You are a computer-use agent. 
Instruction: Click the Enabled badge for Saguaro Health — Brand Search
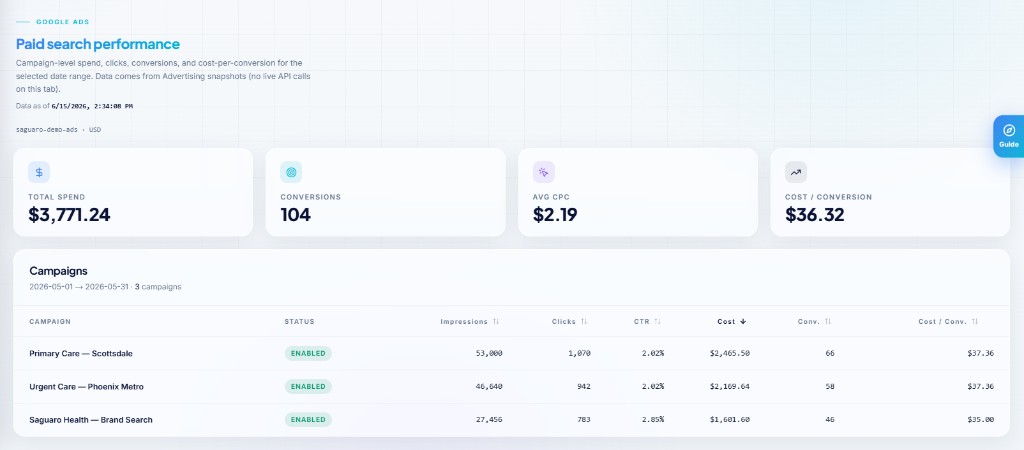click(308, 420)
